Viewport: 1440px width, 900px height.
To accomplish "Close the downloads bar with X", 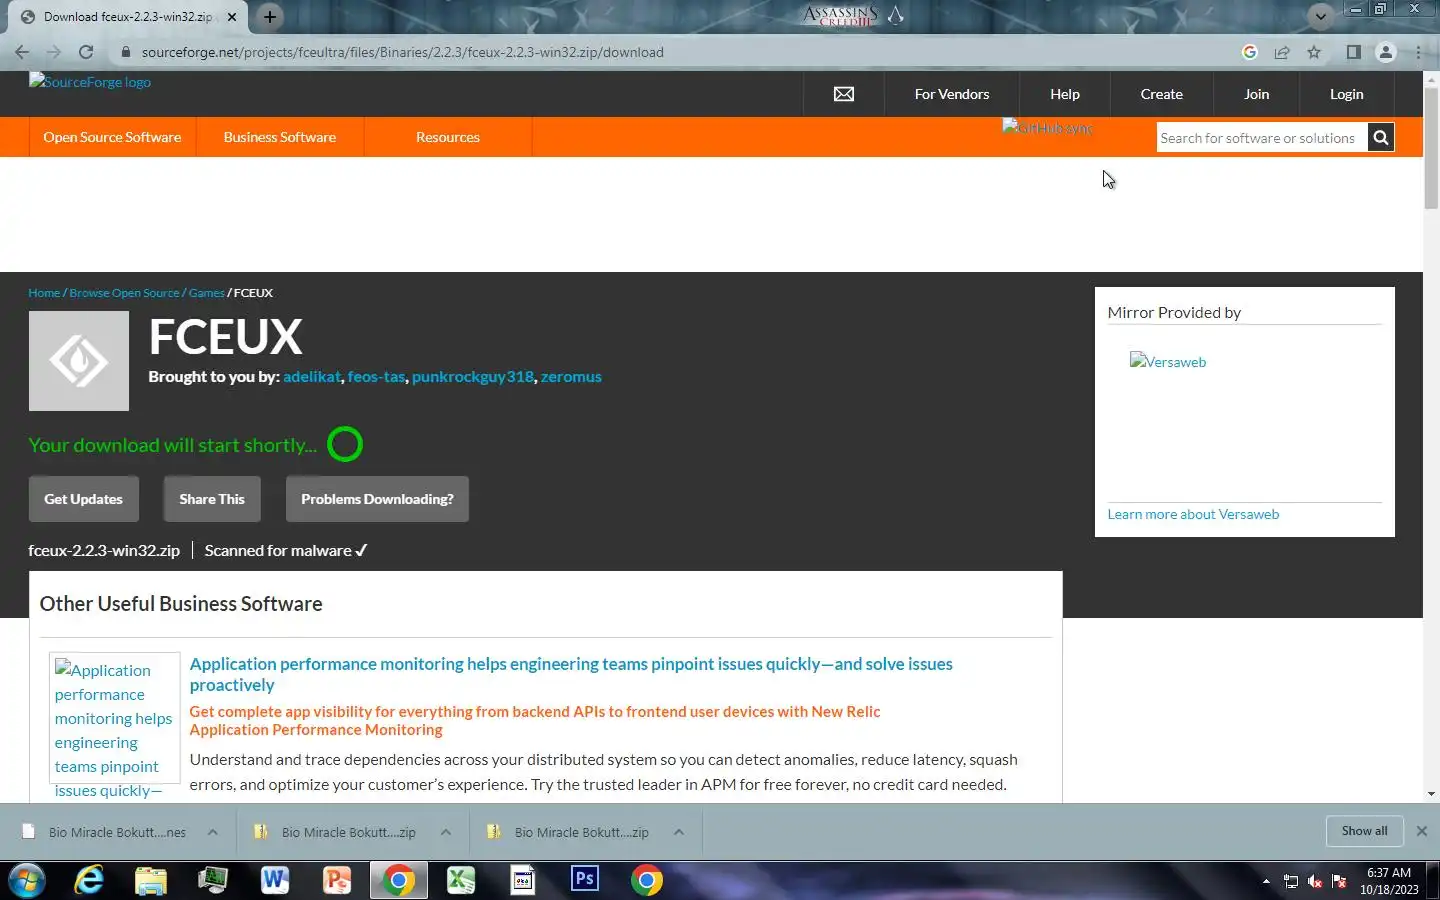I will coord(1422,831).
